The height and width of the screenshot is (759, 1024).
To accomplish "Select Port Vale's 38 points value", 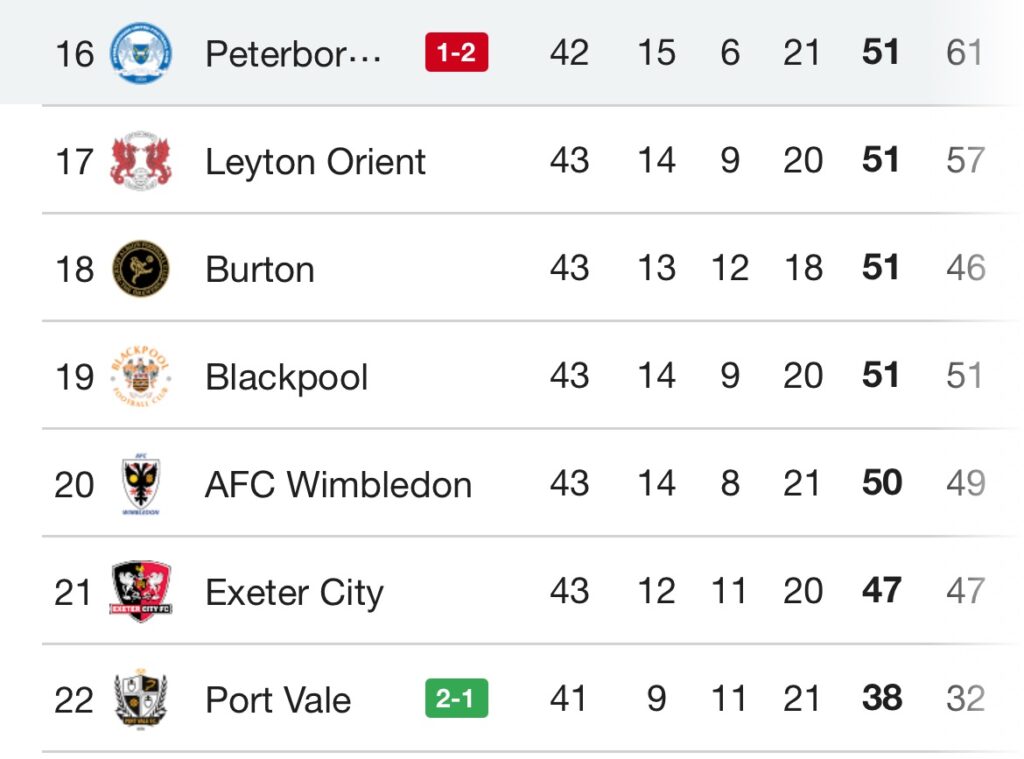I will coord(881,699).
